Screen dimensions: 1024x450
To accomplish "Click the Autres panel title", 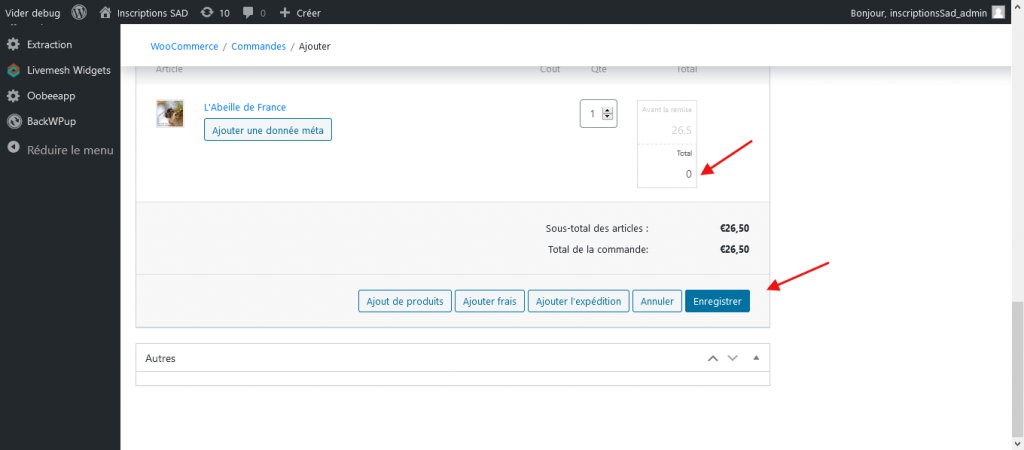I will [x=160, y=359].
